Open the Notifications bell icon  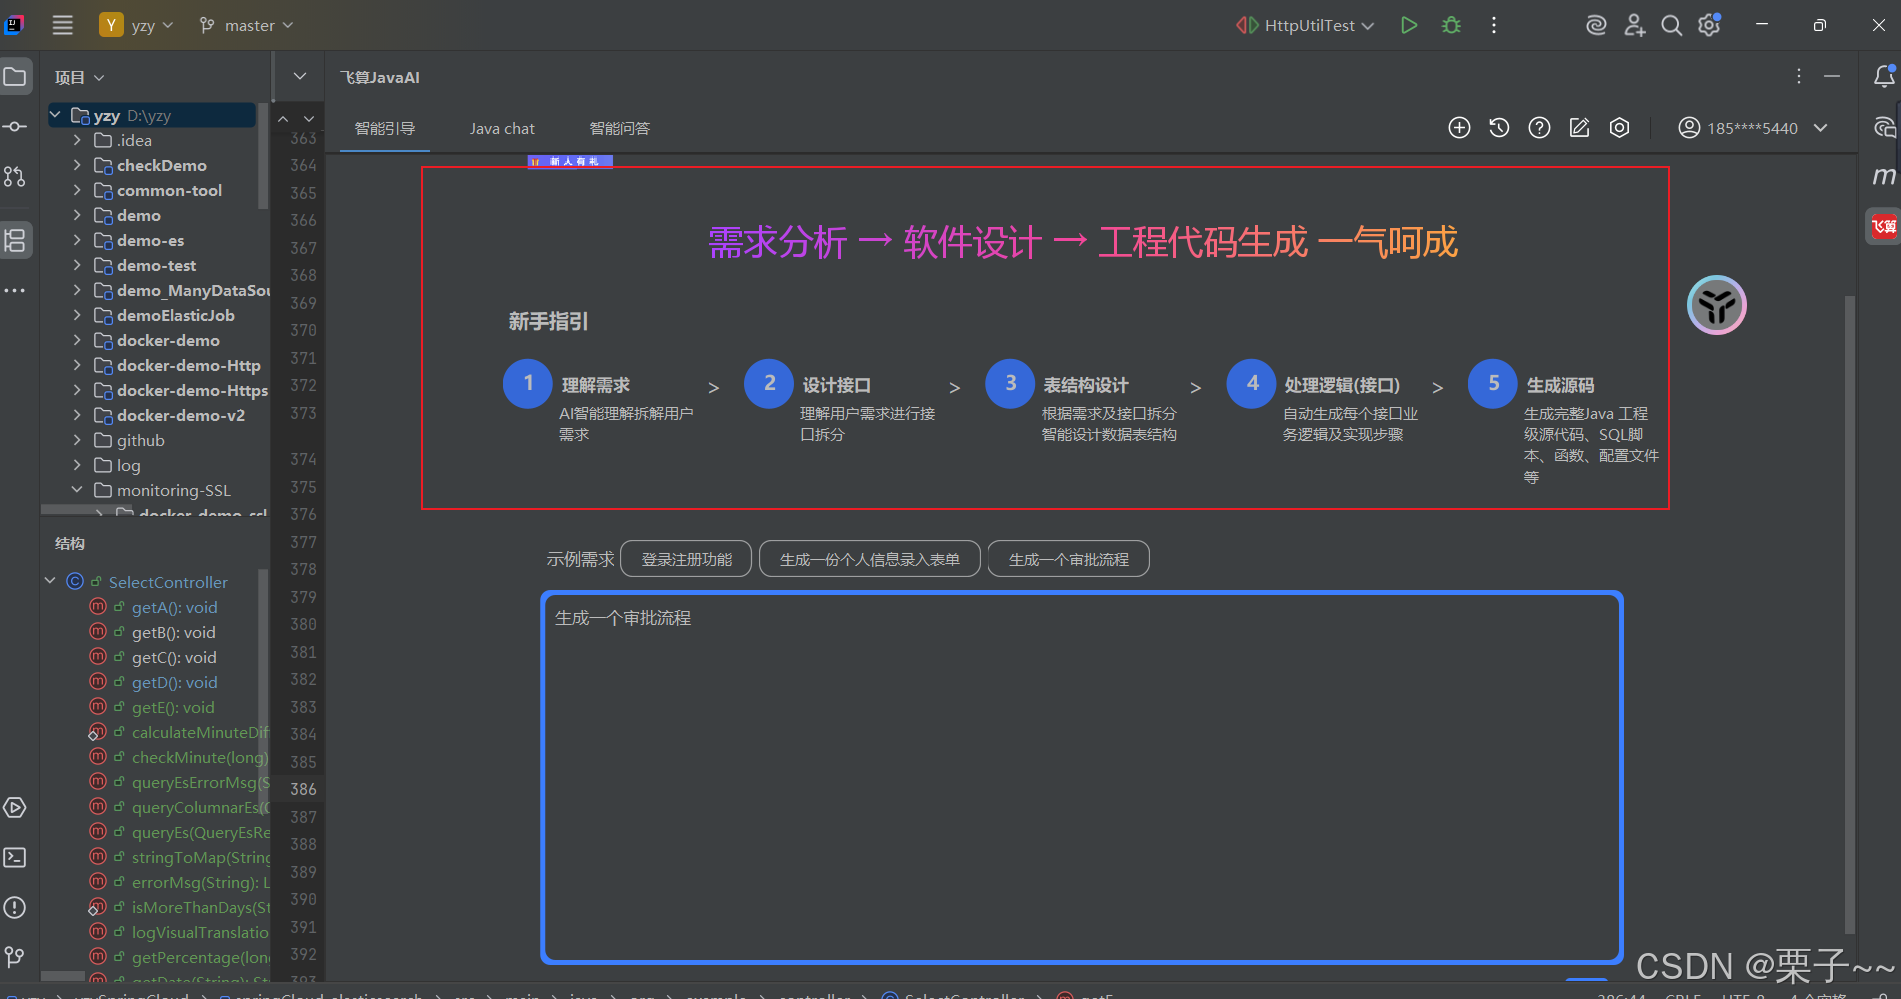[1884, 76]
